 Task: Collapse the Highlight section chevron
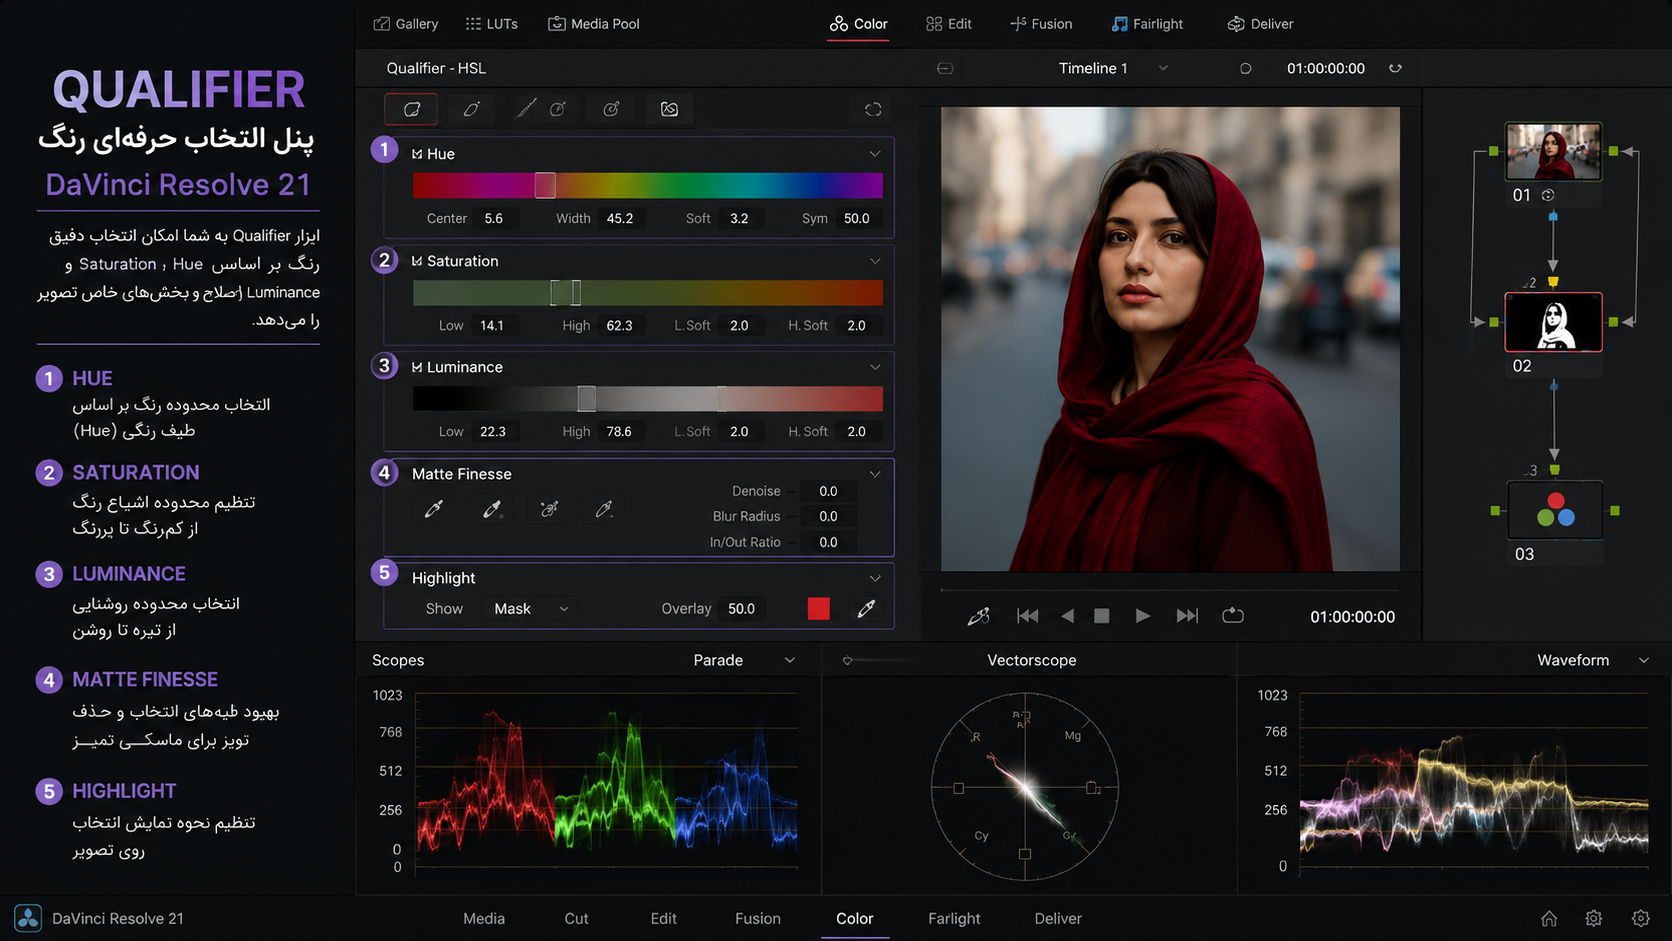(875, 578)
